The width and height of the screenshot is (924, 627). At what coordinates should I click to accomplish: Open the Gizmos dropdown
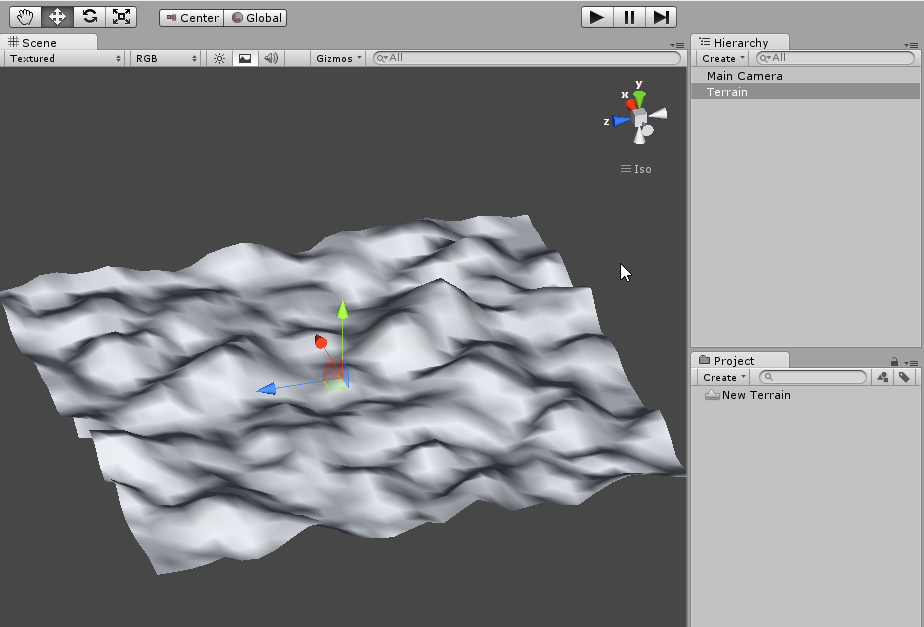[339, 58]
